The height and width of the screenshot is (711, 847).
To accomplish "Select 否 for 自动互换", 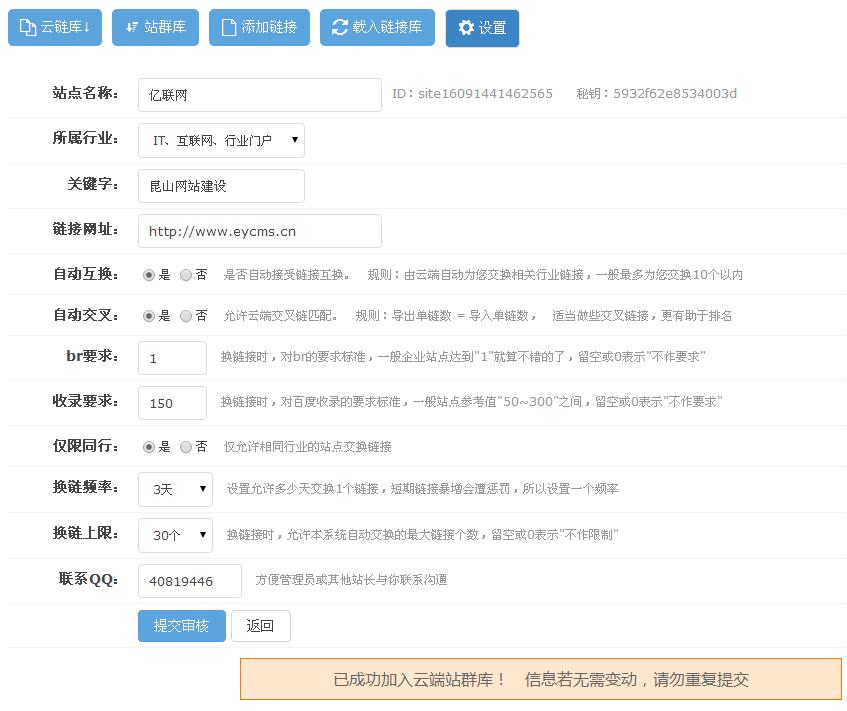I will [x=186, y=275].
